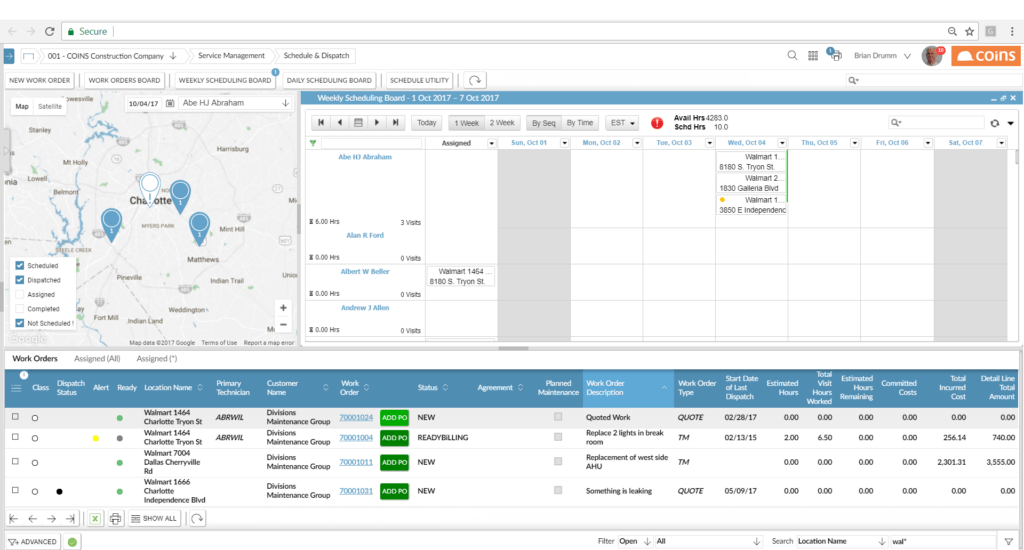Open the apps grid icon
This screenshot has height=550, width=1024.
pos(813,56)
